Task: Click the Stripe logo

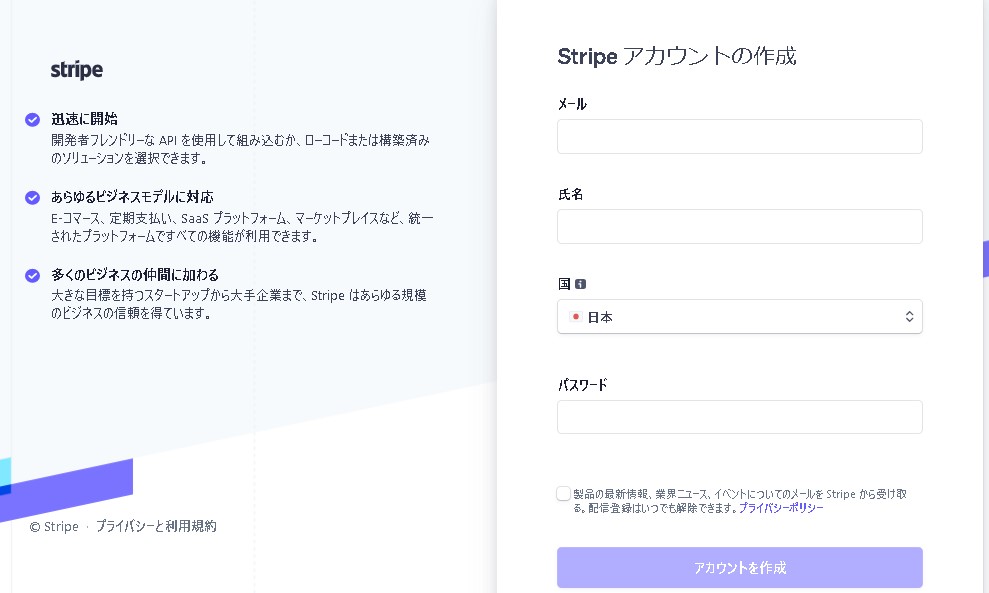Action: [76, 70]
